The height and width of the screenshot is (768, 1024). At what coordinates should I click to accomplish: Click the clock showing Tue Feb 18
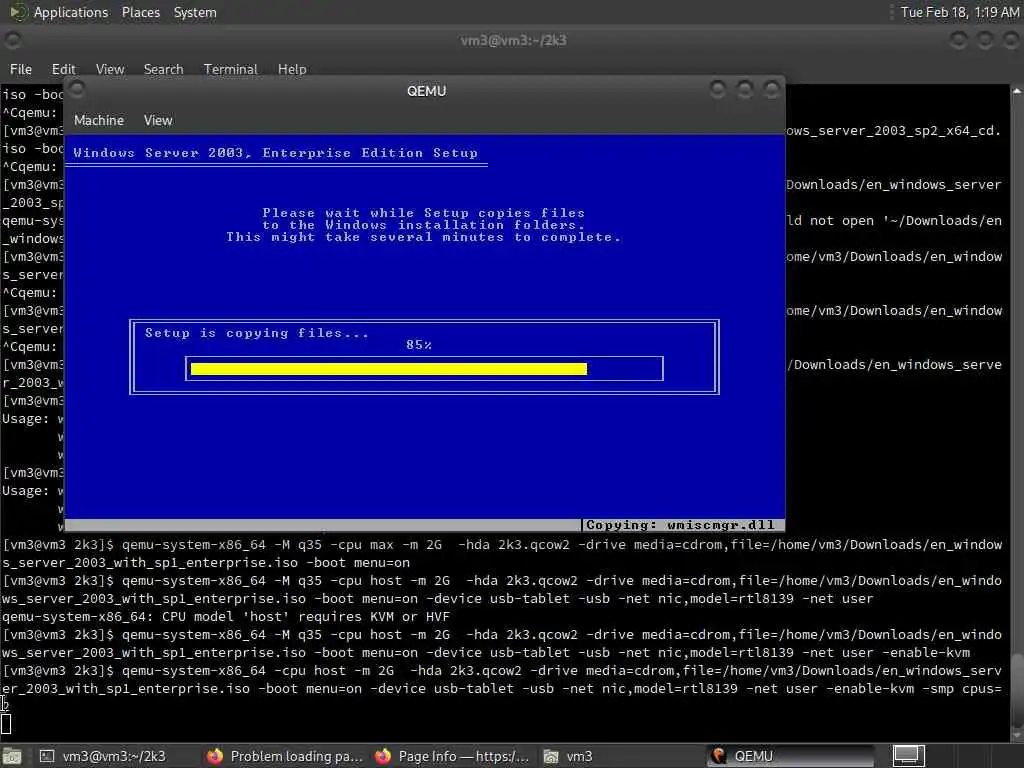[x=959, y=12]
